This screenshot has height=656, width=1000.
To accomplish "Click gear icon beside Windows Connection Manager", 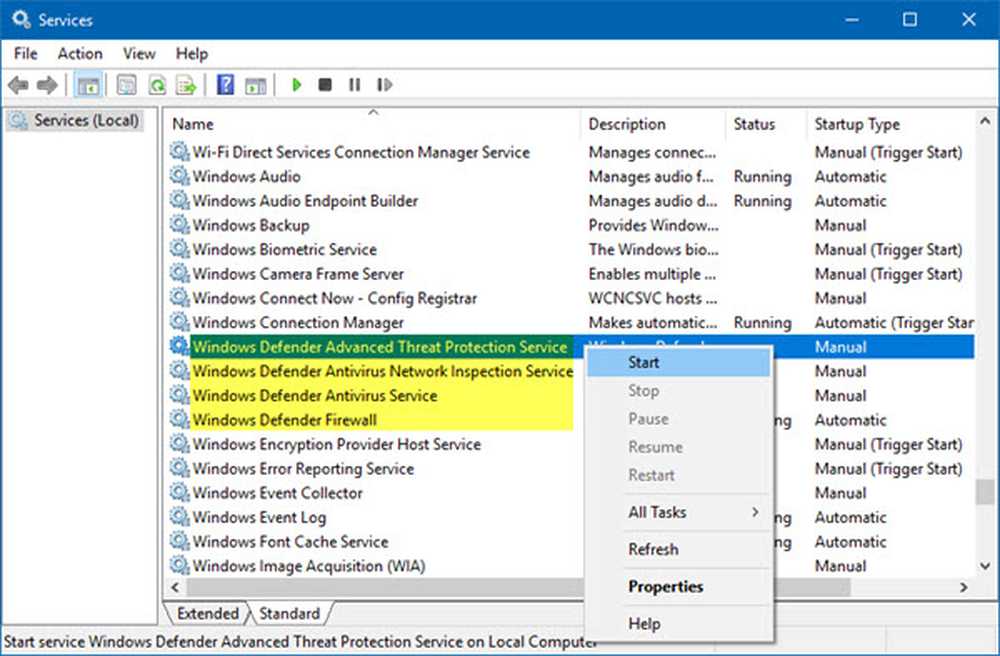I will [179, 322].
